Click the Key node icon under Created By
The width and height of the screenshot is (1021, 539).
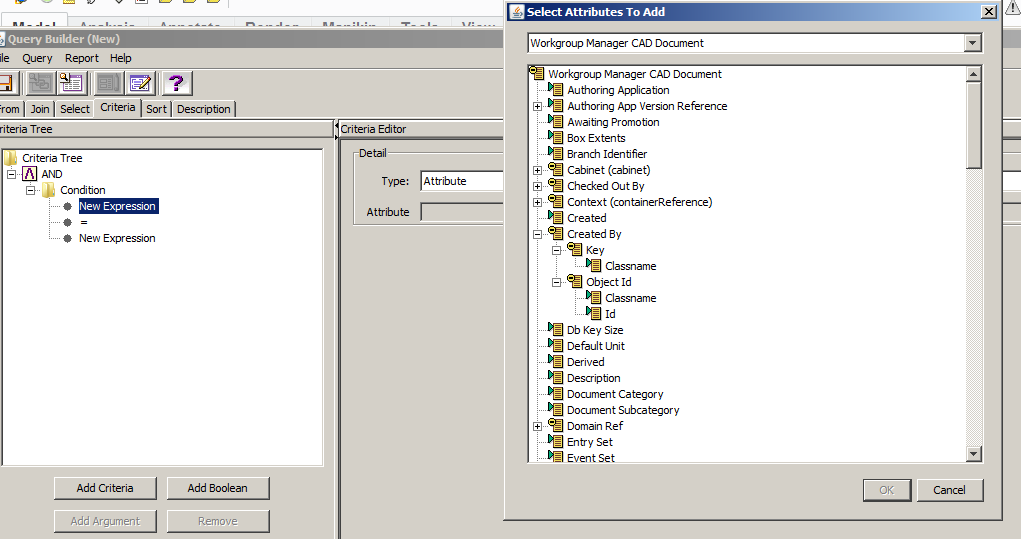[x=574, y=249]
